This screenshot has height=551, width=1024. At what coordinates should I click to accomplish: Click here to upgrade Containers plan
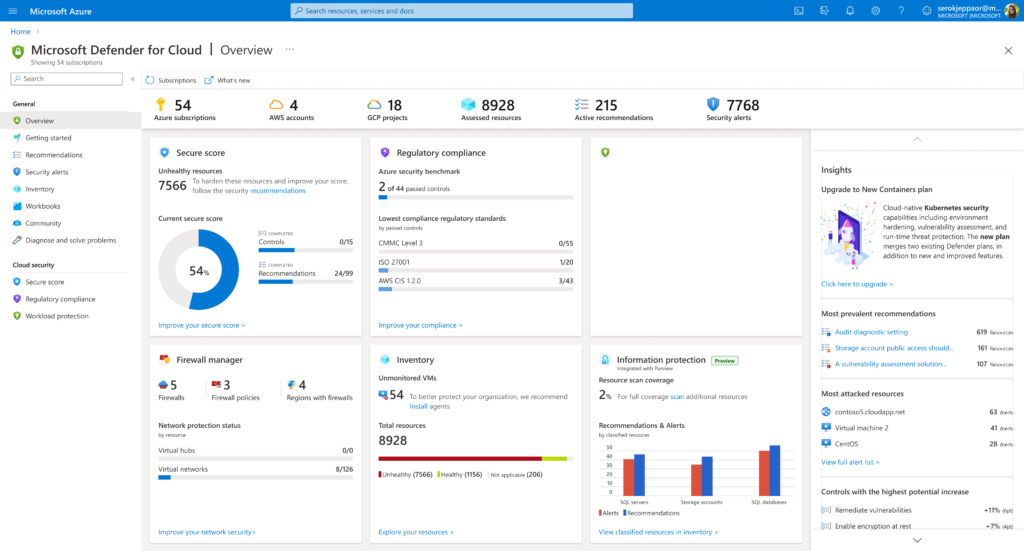point(857,284)
